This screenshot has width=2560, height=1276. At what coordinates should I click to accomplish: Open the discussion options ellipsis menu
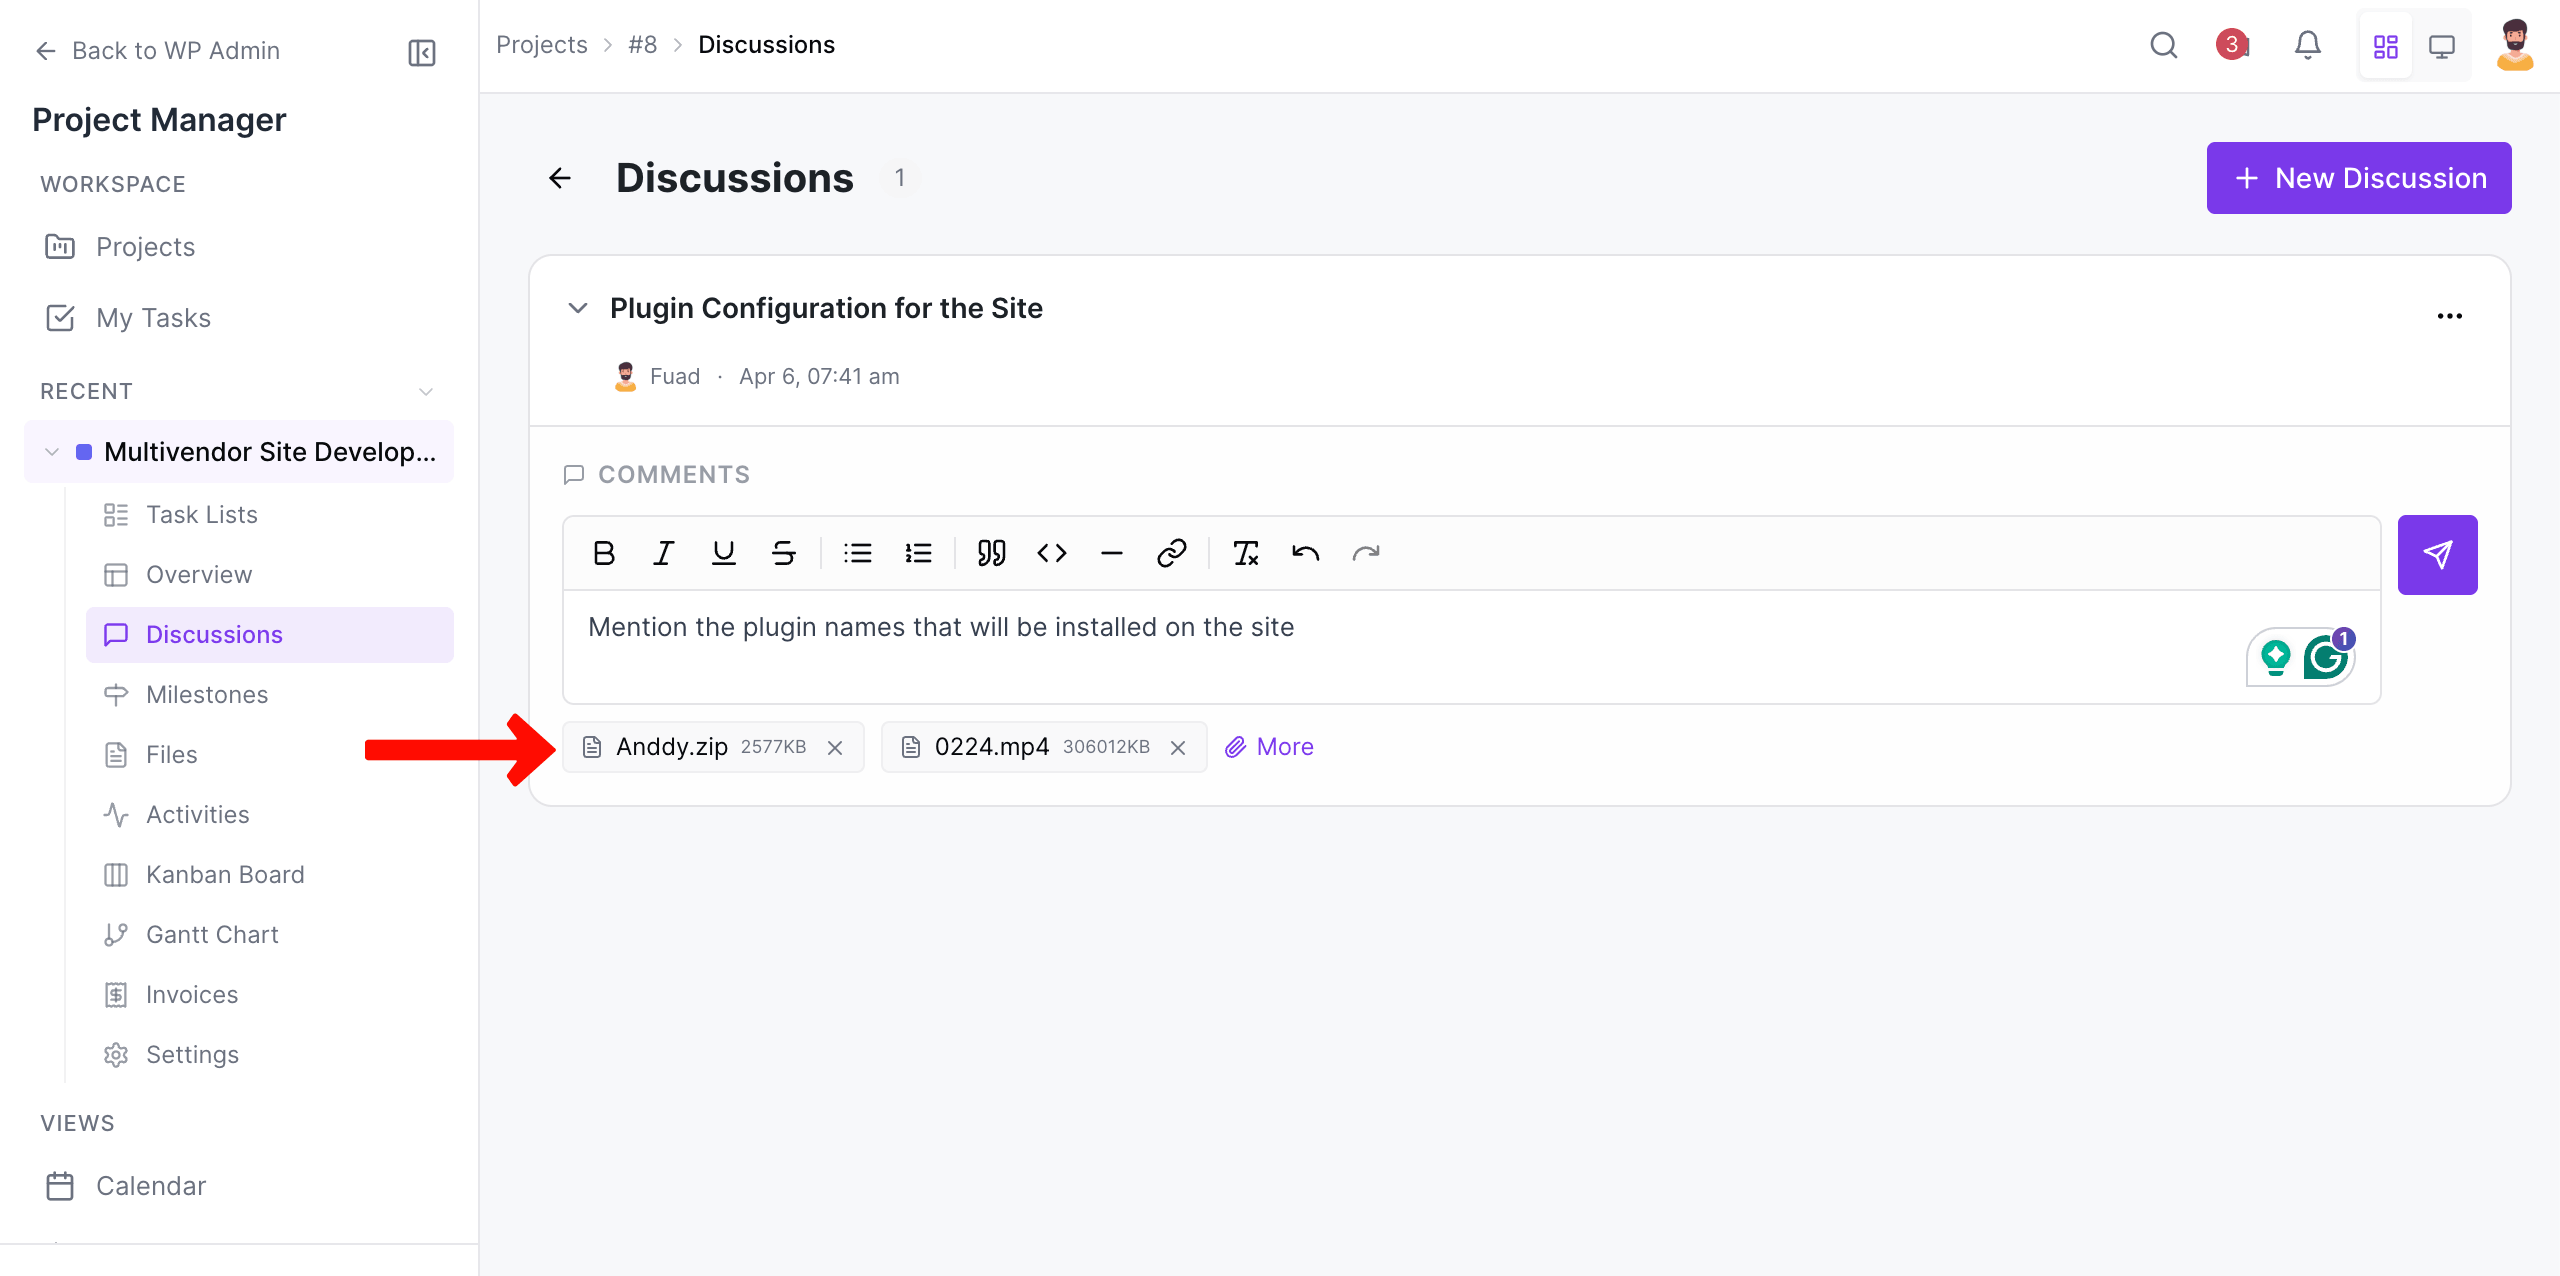tap(2451, 315)
